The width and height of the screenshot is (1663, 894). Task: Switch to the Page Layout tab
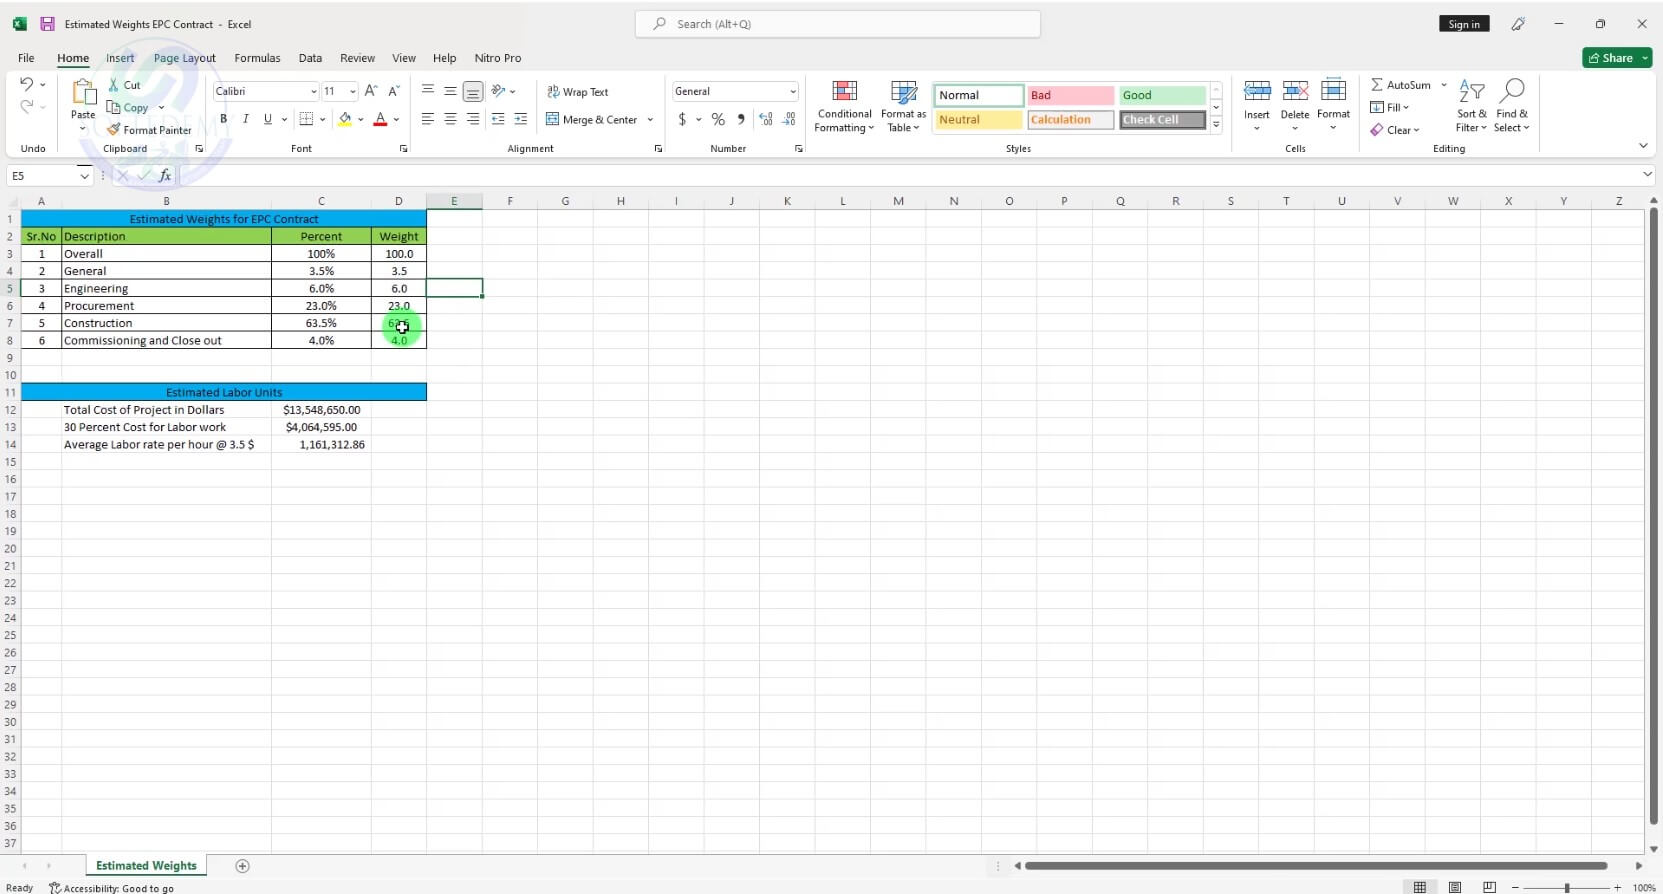(x=185, y=58)
